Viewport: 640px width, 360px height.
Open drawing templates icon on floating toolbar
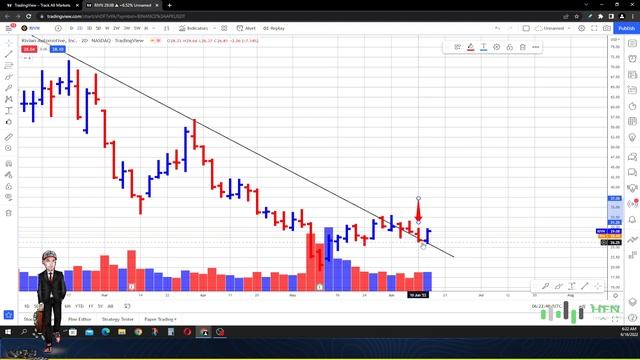458,47
